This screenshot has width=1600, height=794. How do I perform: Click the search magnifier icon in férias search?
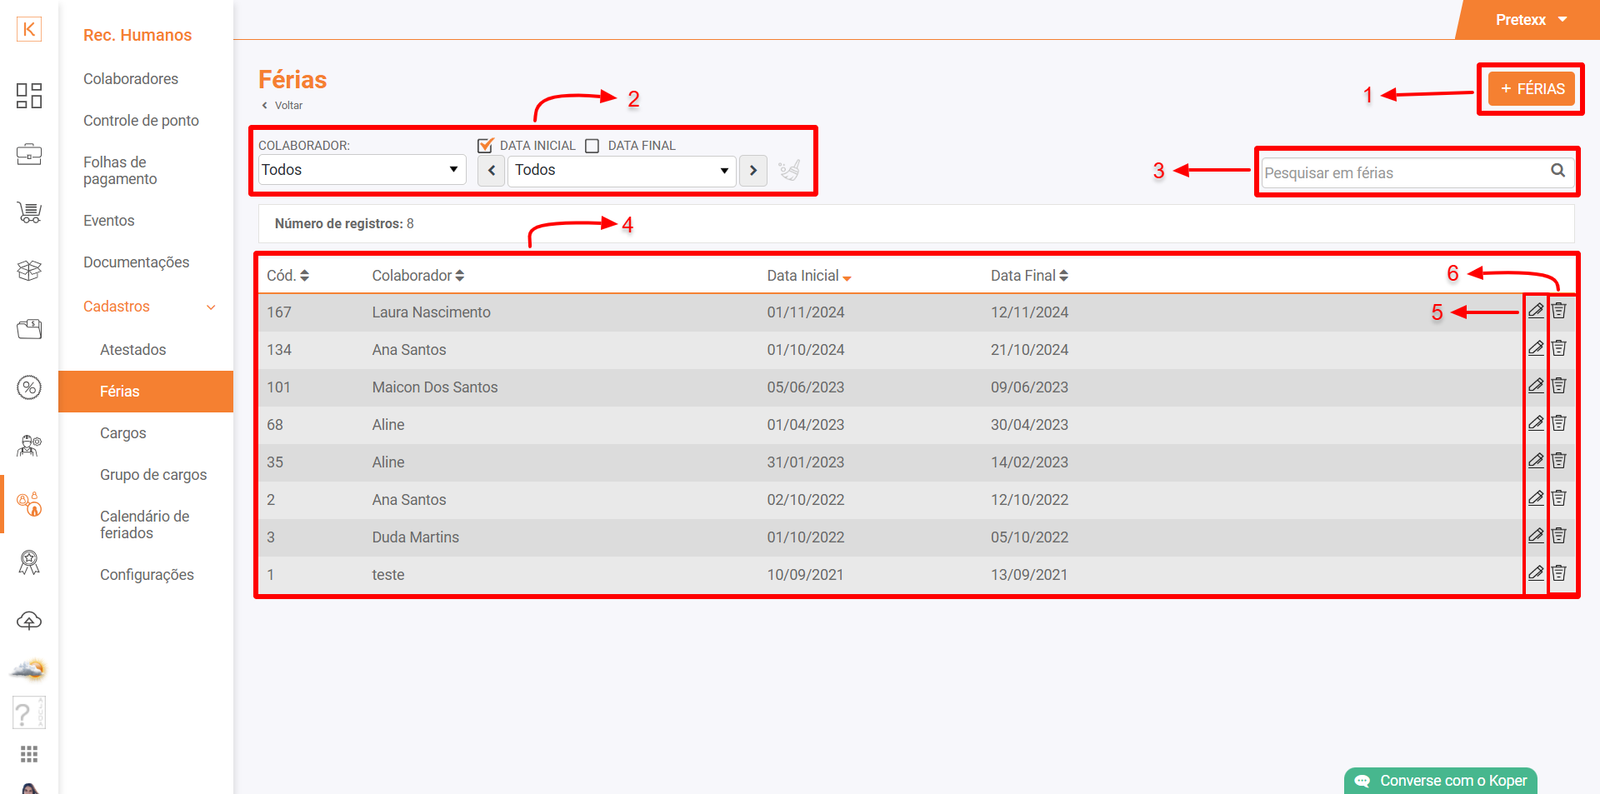pyautogui.click(x=1557, y=171)
